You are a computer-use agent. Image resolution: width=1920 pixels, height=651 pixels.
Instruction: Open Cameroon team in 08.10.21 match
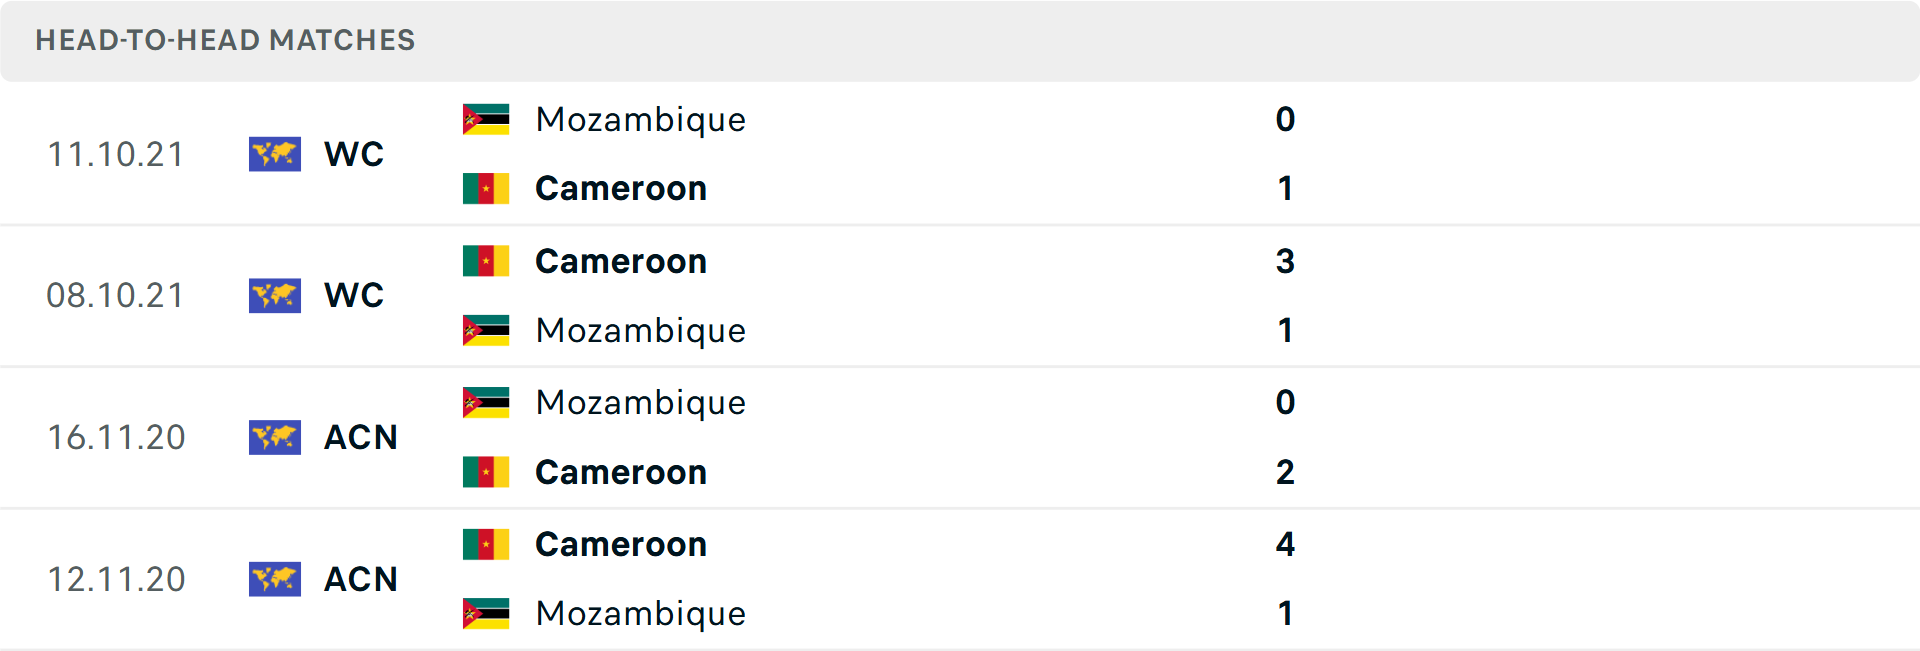tap(620, 261)
